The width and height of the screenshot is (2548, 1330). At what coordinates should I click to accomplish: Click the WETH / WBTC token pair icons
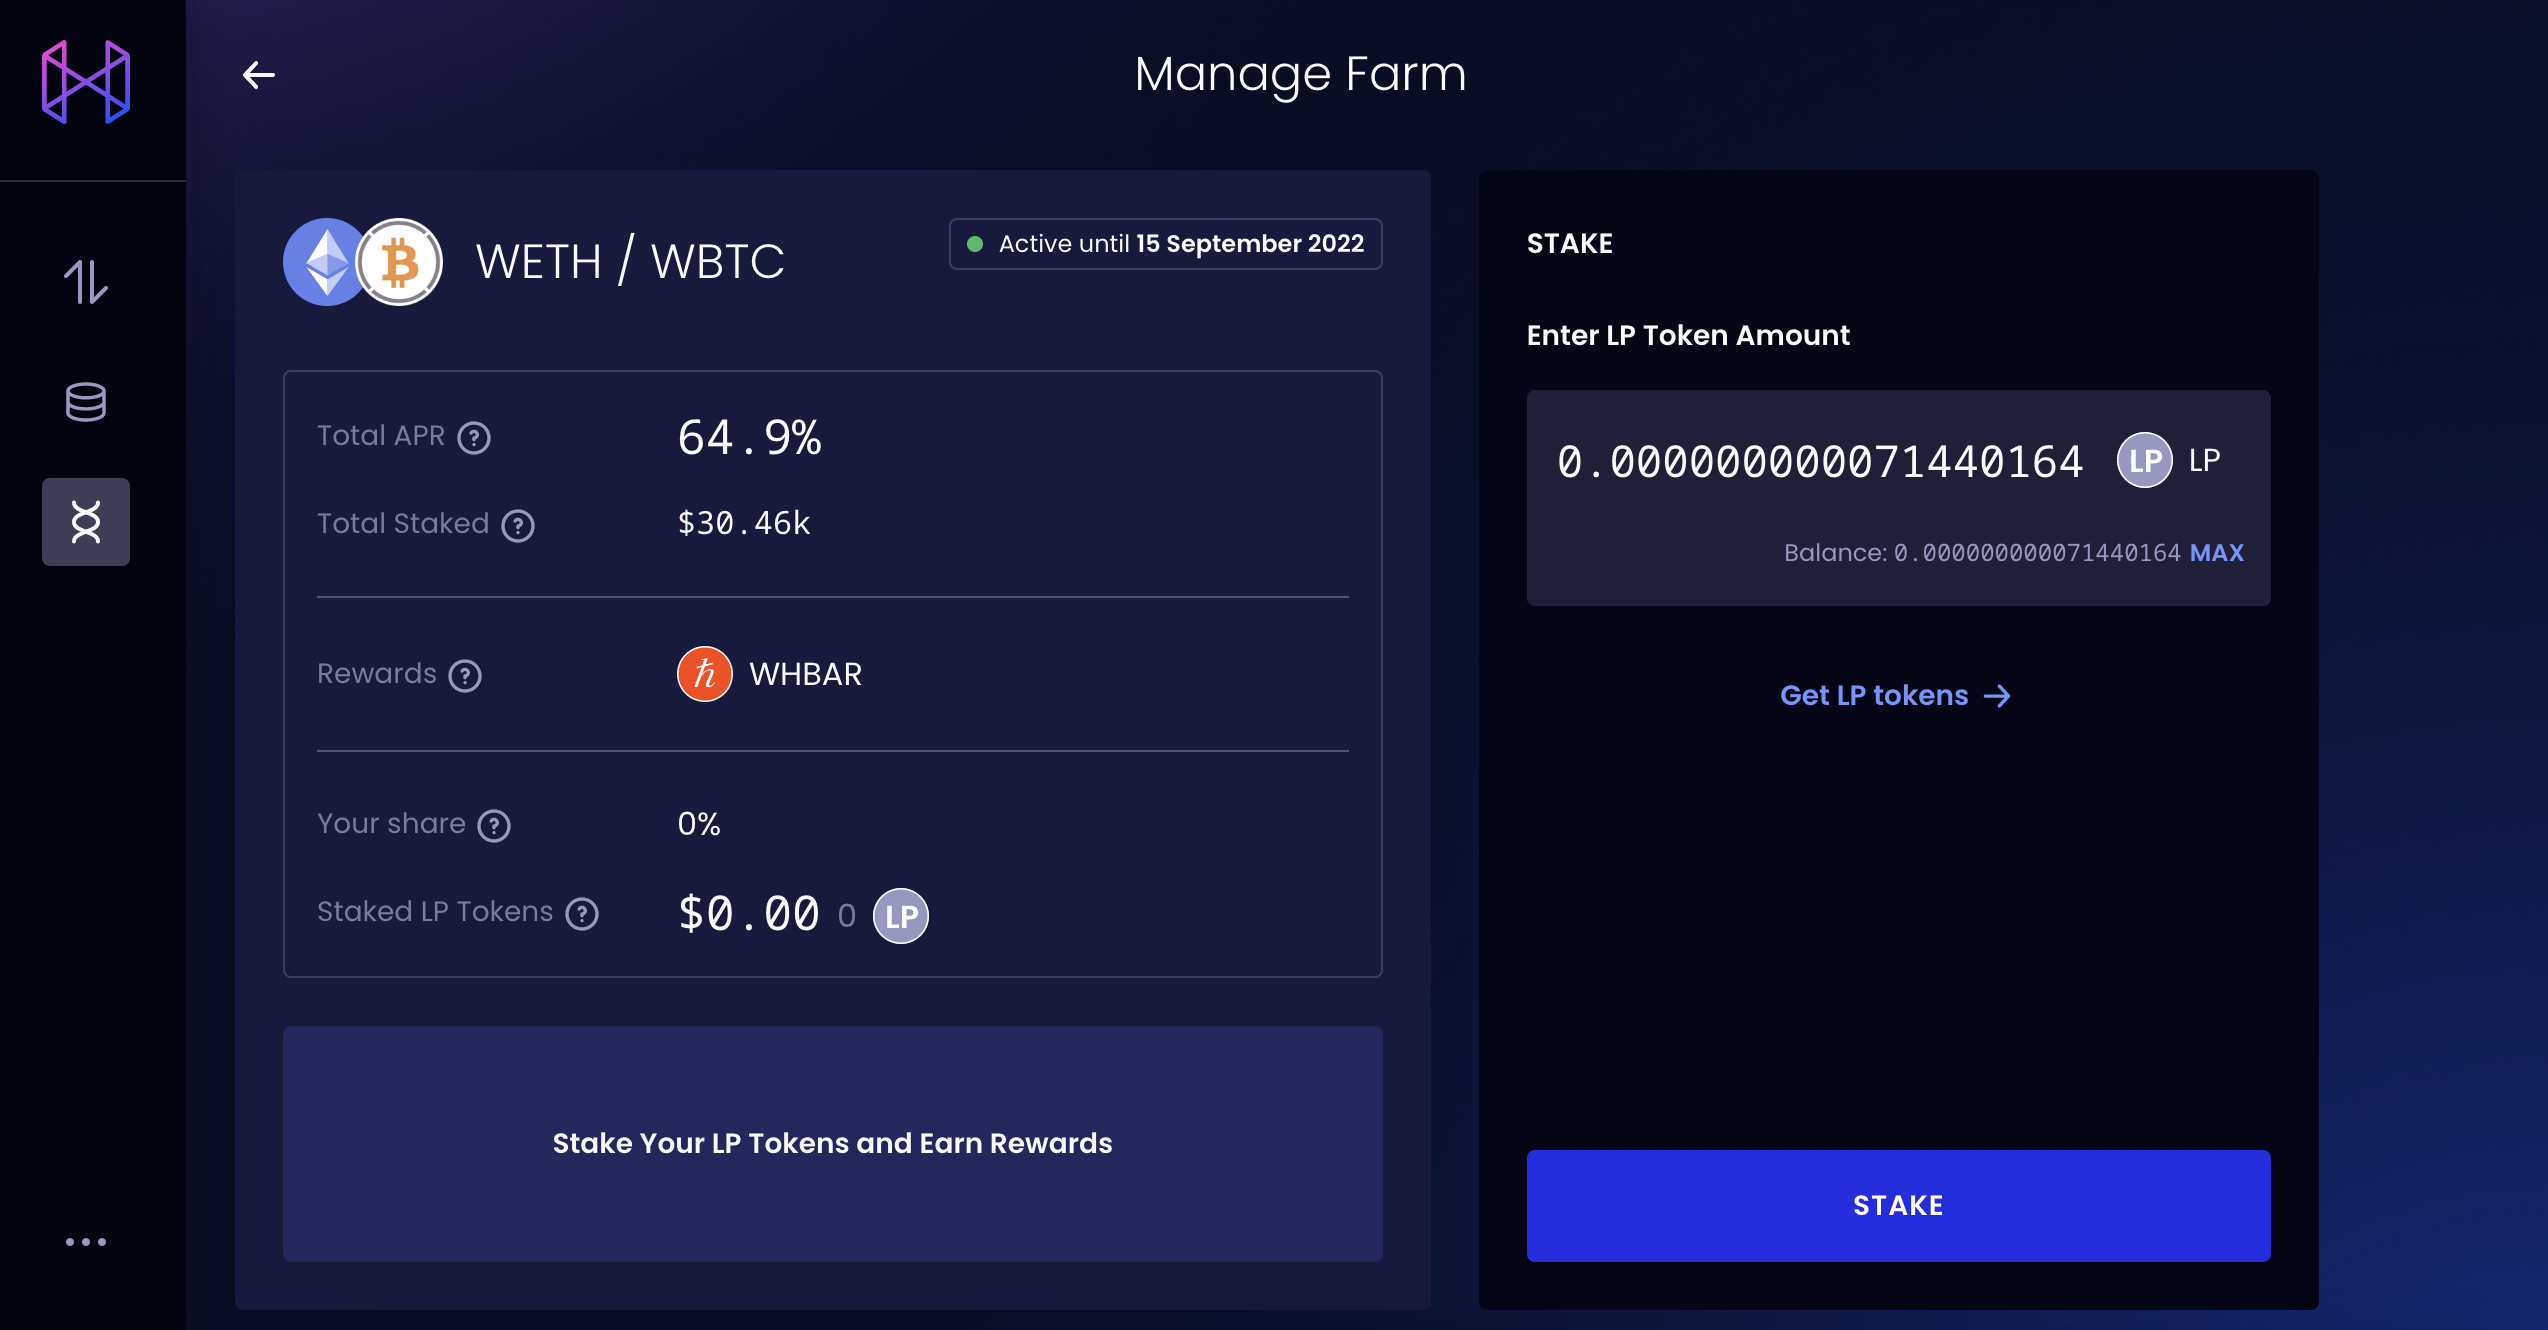point(363,262)
